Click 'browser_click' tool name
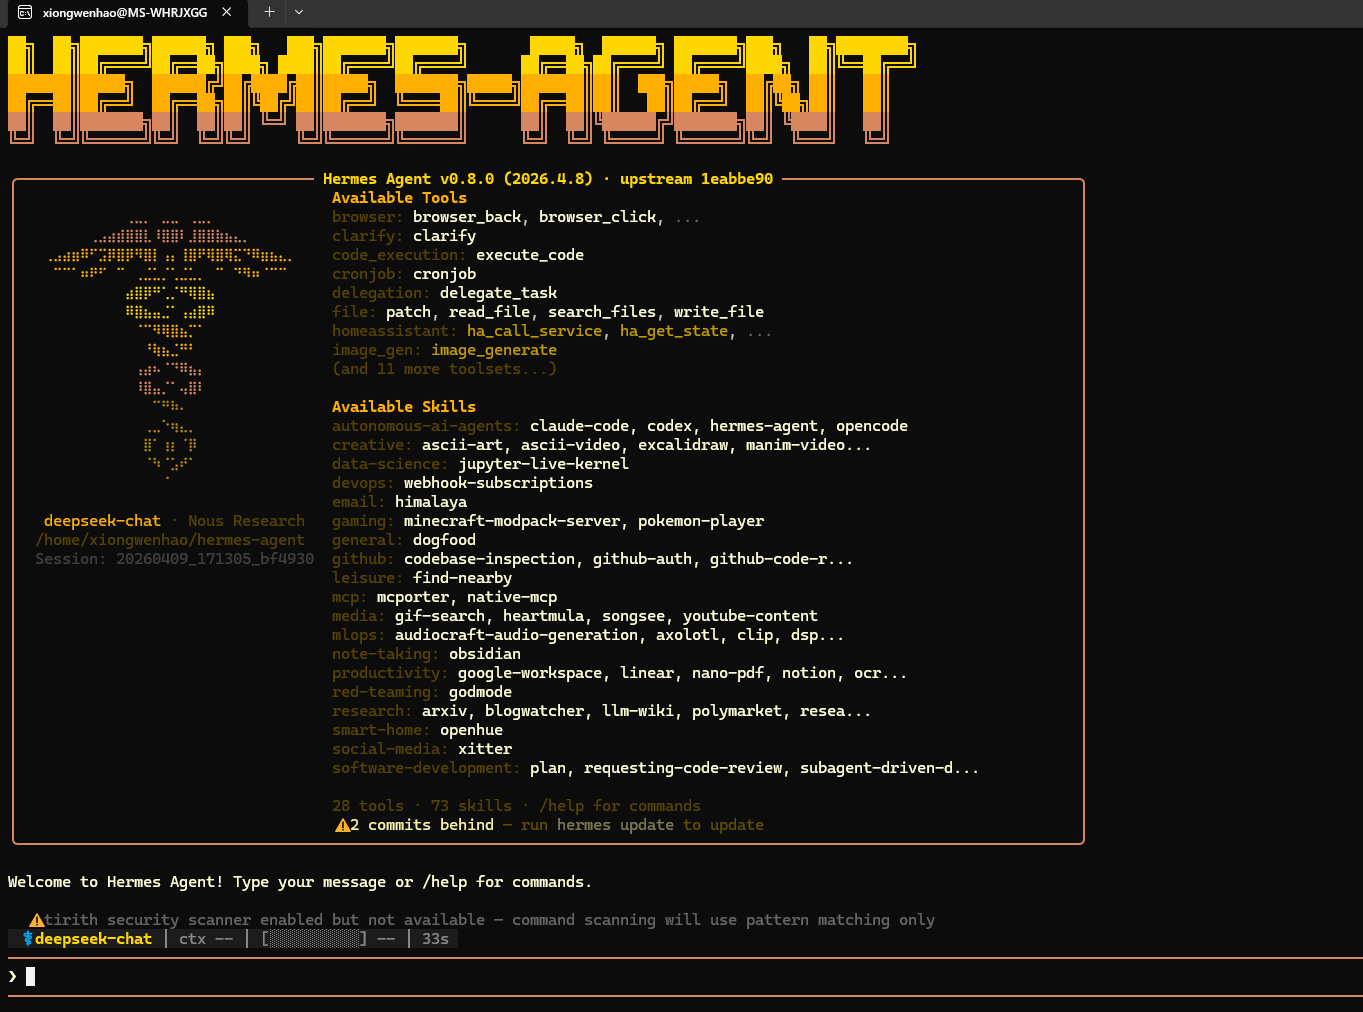 click(x=597, y=217)
